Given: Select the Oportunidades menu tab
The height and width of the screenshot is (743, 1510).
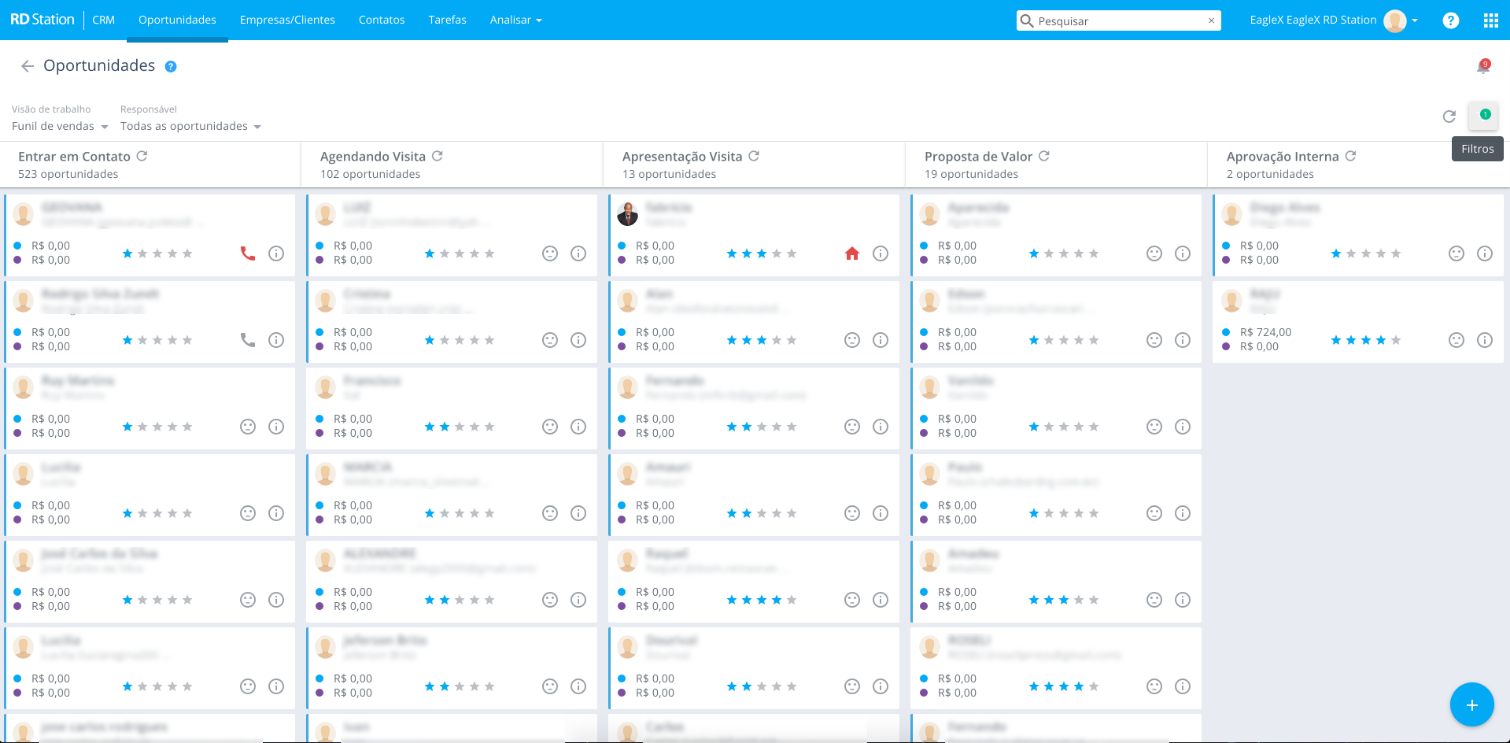Looking at the screenshot, I should [x=177, y=20].
